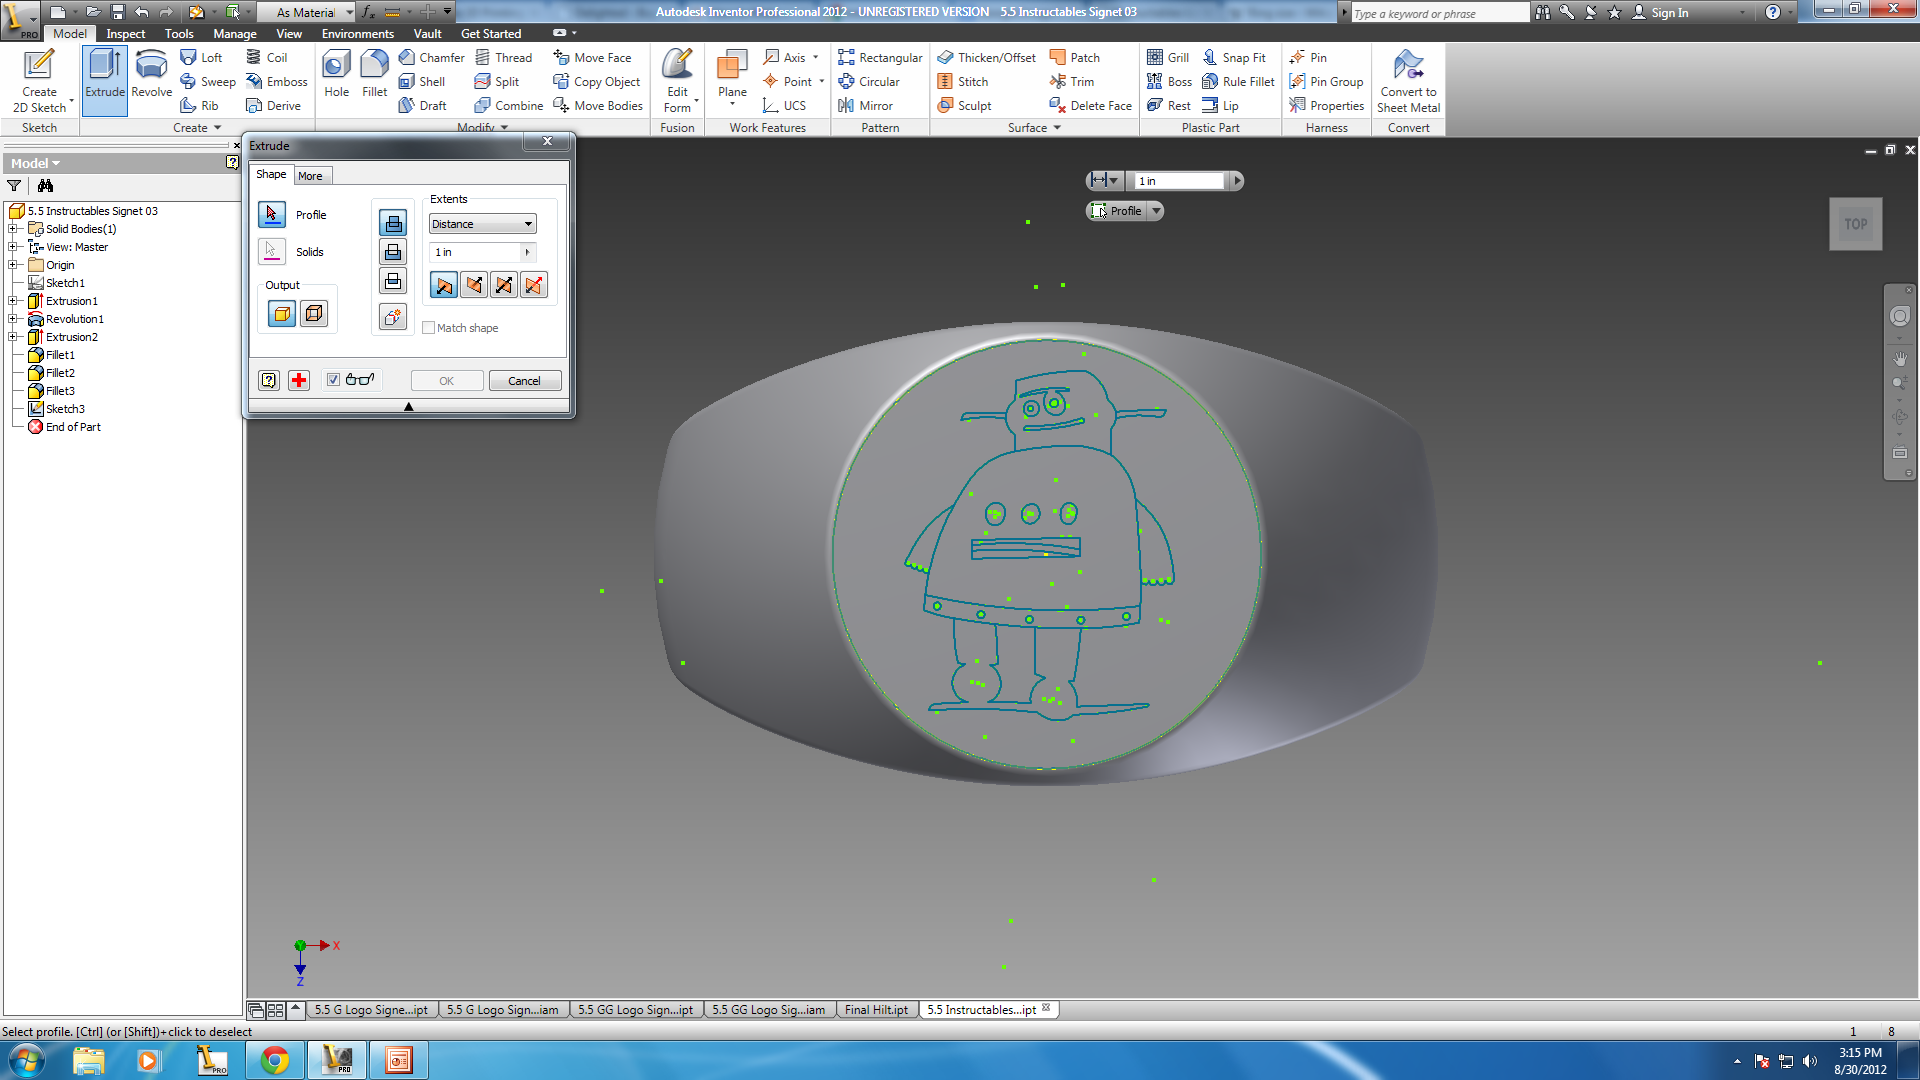Viewport: 1920px width, 1080px height.
Task: Set extrude to asymmetric direction
Action: [x=534, y=285]
